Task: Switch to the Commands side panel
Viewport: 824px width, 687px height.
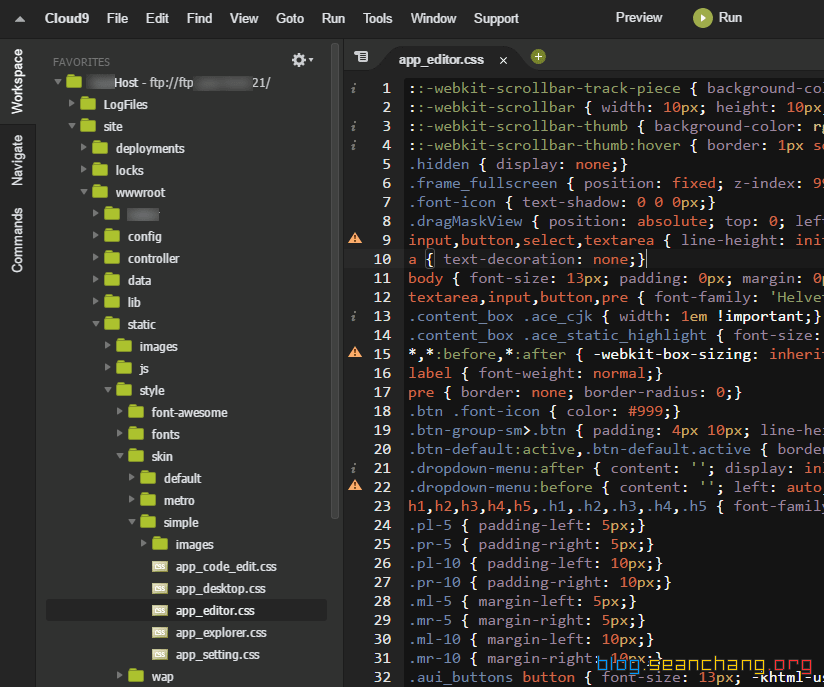Action: (x=17, y=240)
